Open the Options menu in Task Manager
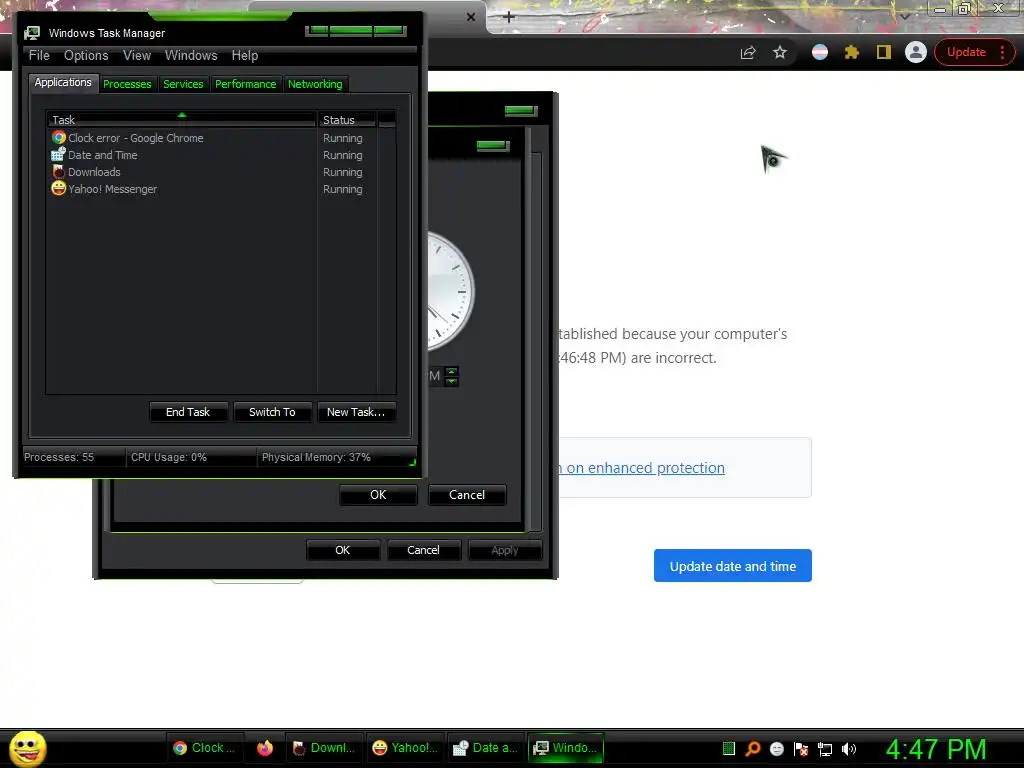The height and width of the screenshot is (768, 1024). click(x=86, y=56)
